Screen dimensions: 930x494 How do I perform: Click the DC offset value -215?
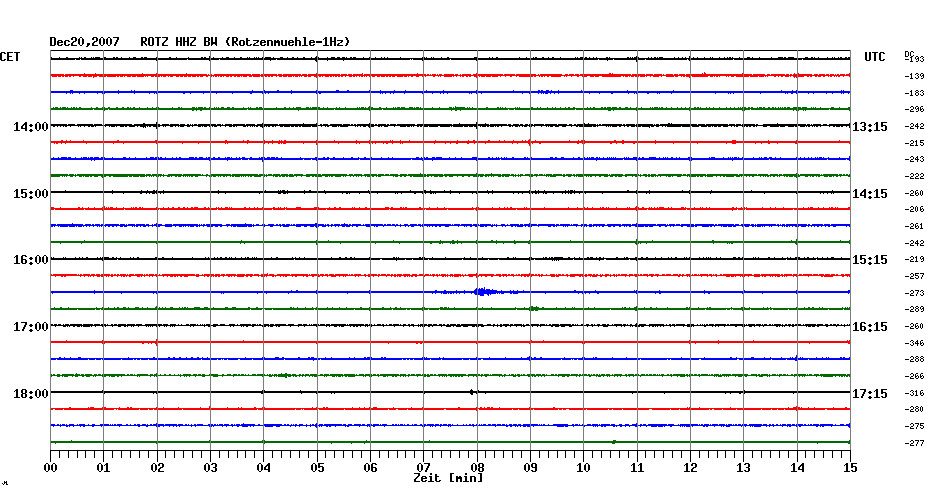coord(914,143)
